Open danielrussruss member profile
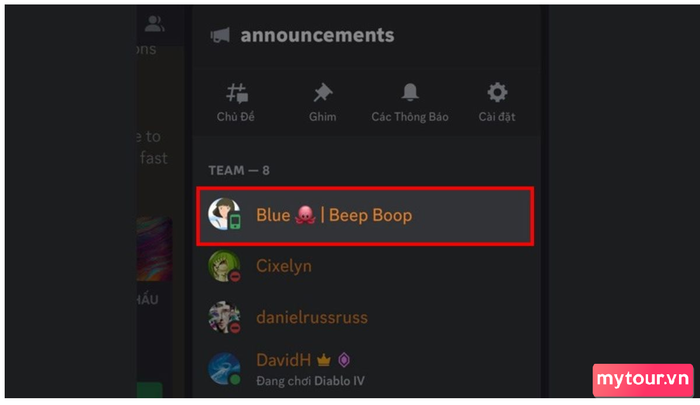Viewport: 700px width, 405px height. (x=365, y=317)
